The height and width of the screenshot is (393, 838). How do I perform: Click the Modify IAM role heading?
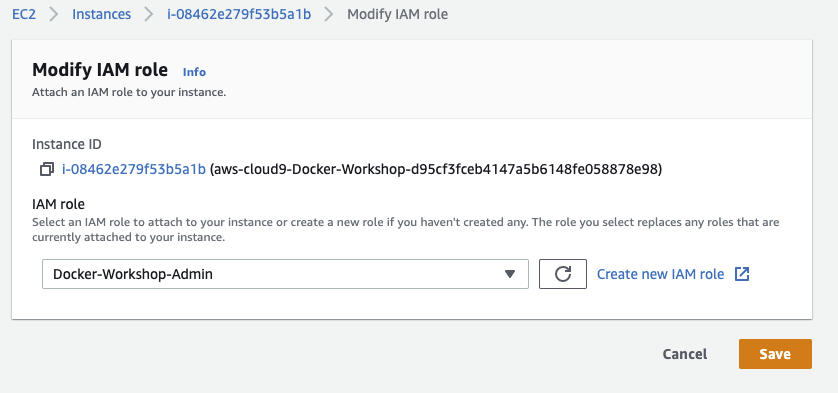[x=100, y=70]
